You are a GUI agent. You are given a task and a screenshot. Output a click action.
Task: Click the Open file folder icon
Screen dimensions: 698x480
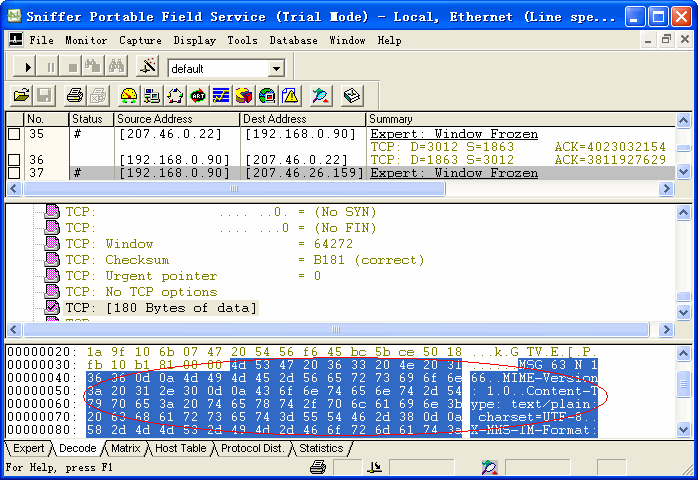point(21,96)
